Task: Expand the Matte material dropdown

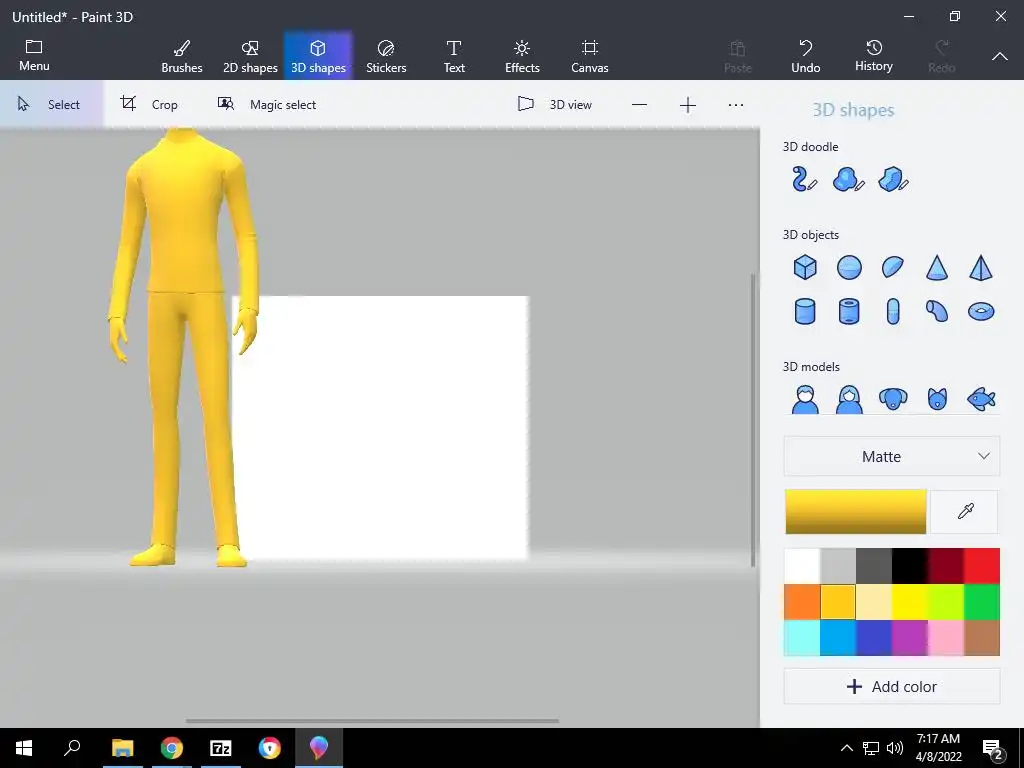Action: click(891, 456)
